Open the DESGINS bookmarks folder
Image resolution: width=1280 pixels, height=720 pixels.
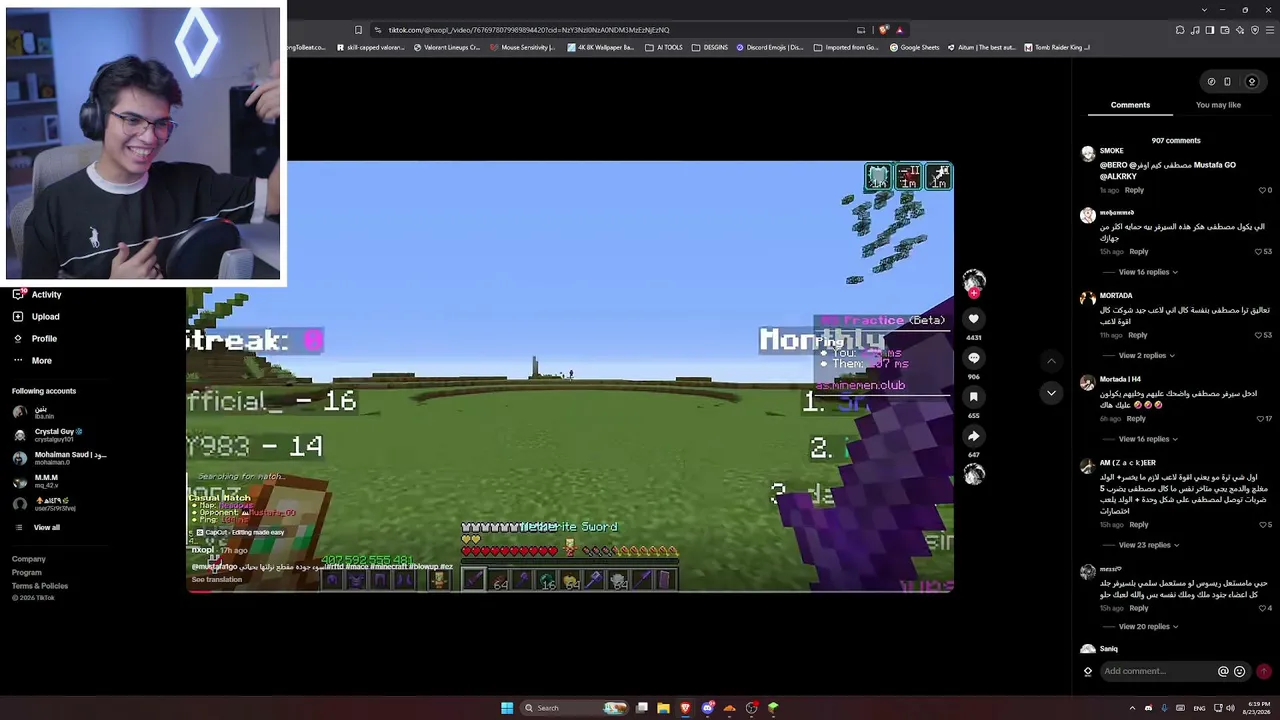(x=710, y=47)
